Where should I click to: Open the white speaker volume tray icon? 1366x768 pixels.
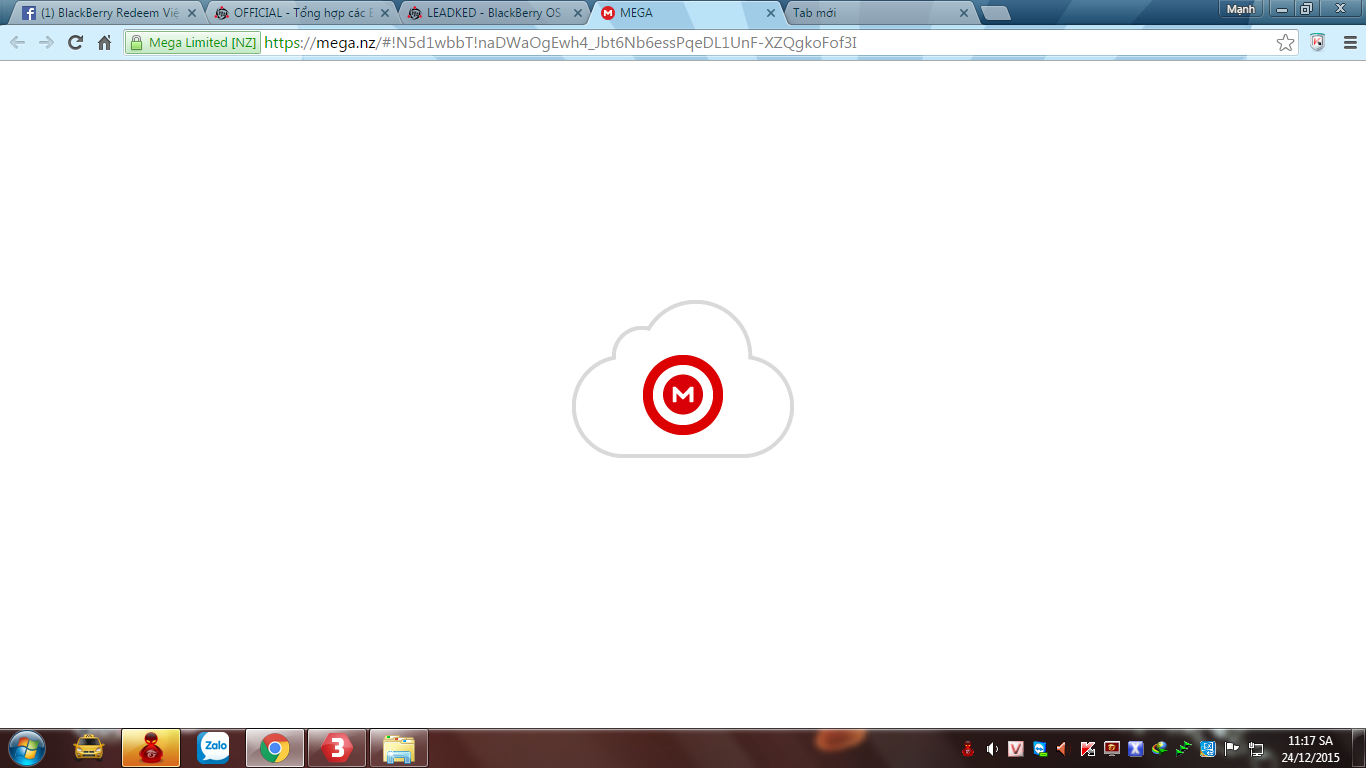[992, 748]
